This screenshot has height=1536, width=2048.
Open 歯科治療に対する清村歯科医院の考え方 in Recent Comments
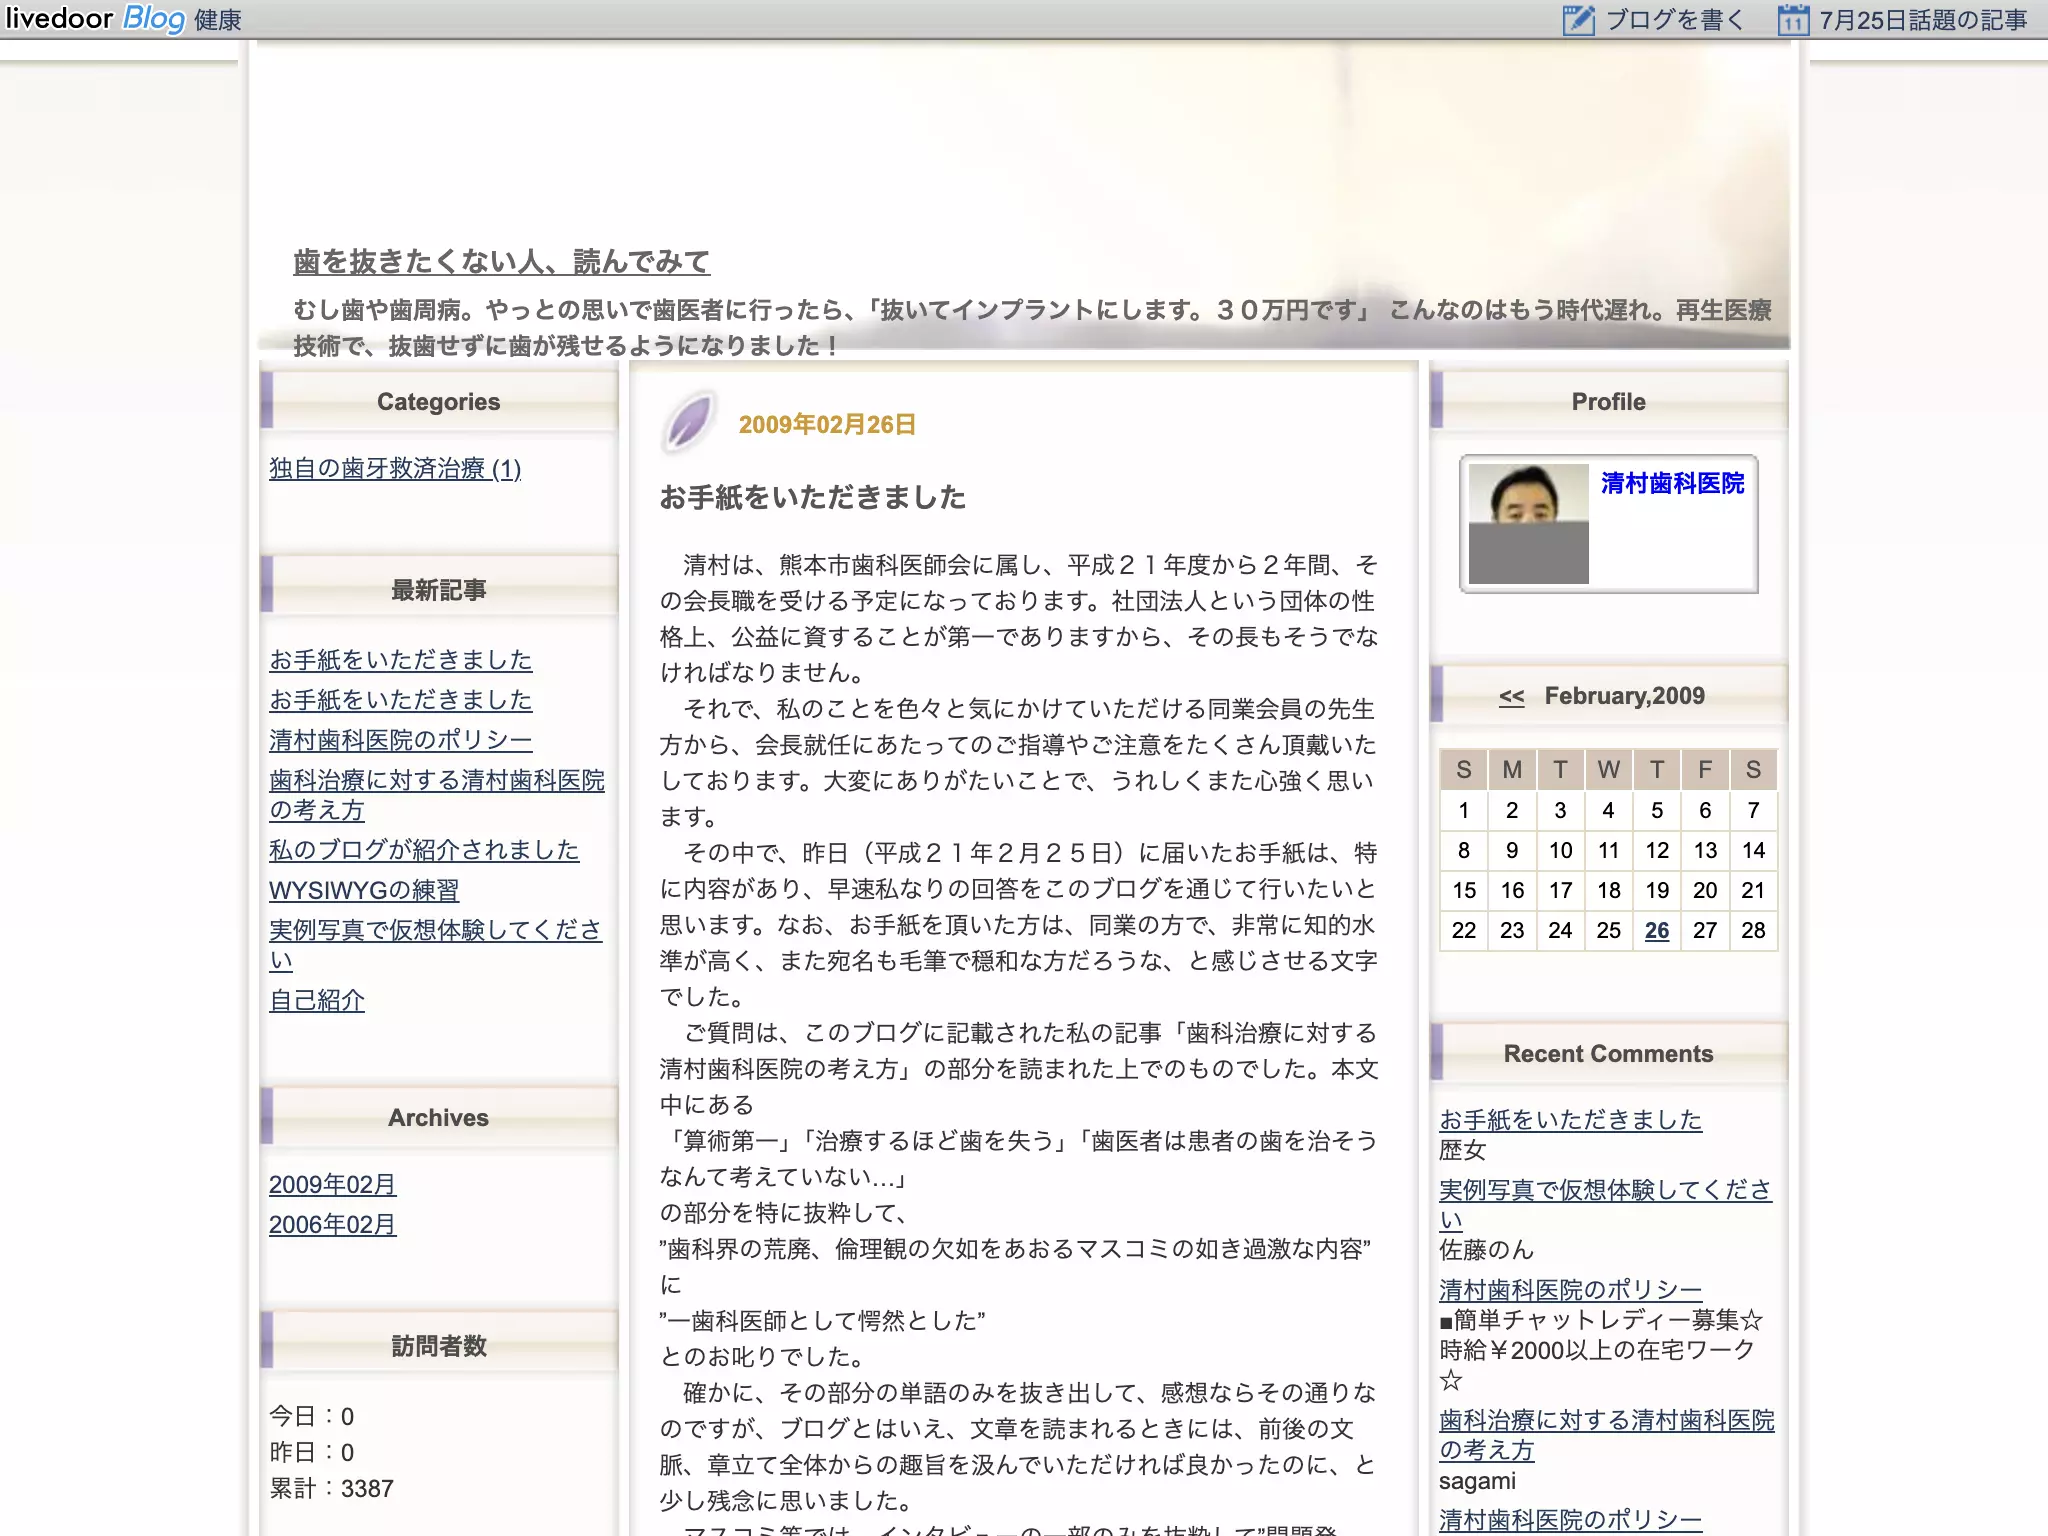1606,1435
